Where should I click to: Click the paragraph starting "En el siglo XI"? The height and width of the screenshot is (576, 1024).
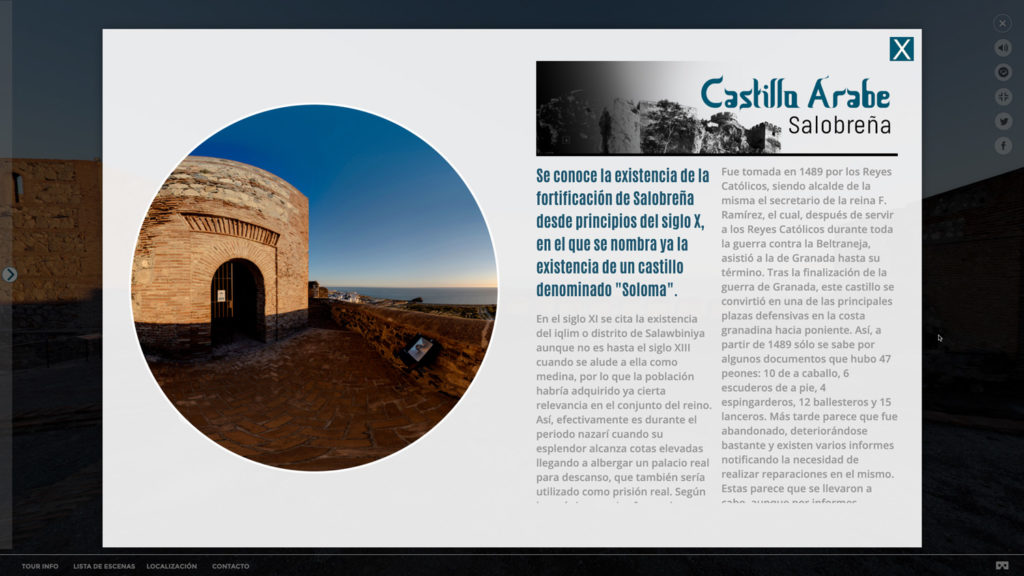(x=624, y=408)
